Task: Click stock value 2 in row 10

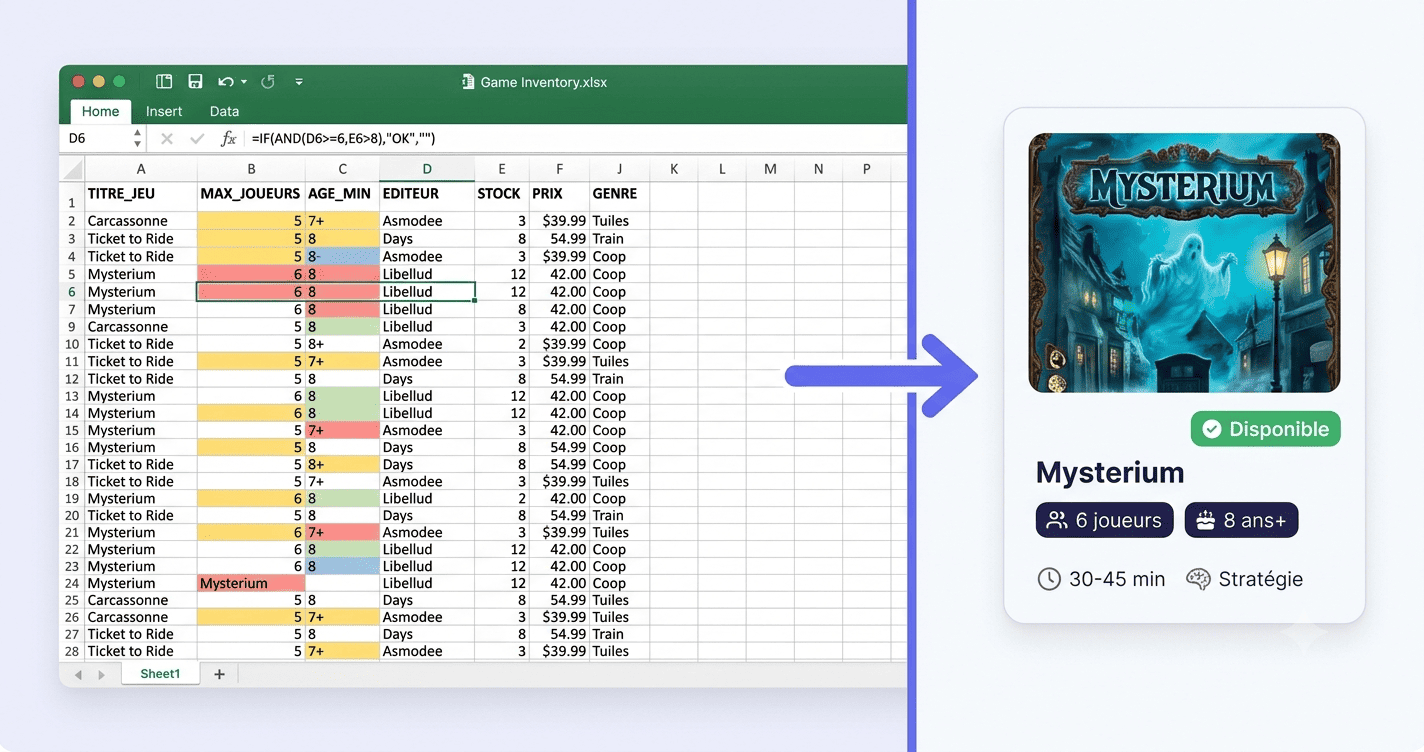Action: (502, 344)
